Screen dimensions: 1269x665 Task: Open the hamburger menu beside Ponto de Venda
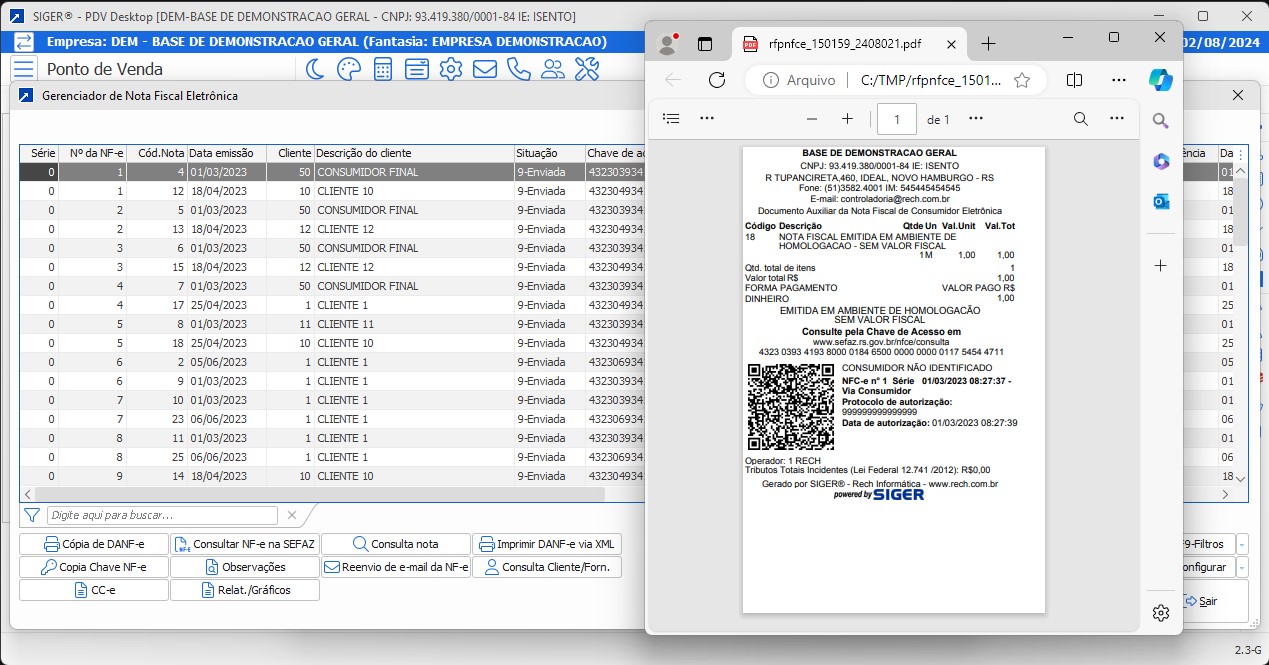click(x=24, y=69)
